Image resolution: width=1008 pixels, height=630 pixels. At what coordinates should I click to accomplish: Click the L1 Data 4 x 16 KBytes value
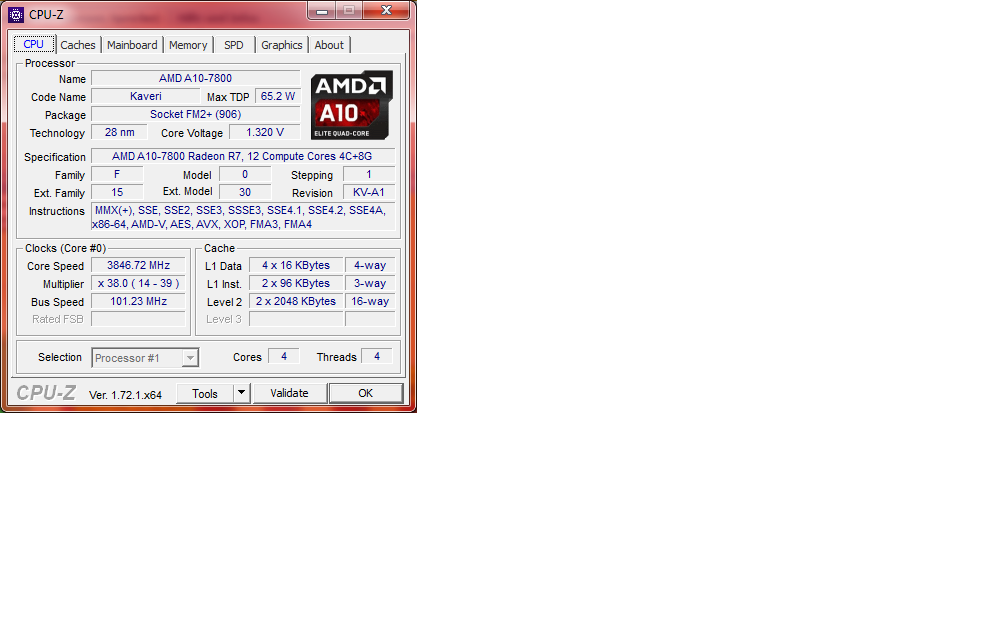[x=296, y=266]
